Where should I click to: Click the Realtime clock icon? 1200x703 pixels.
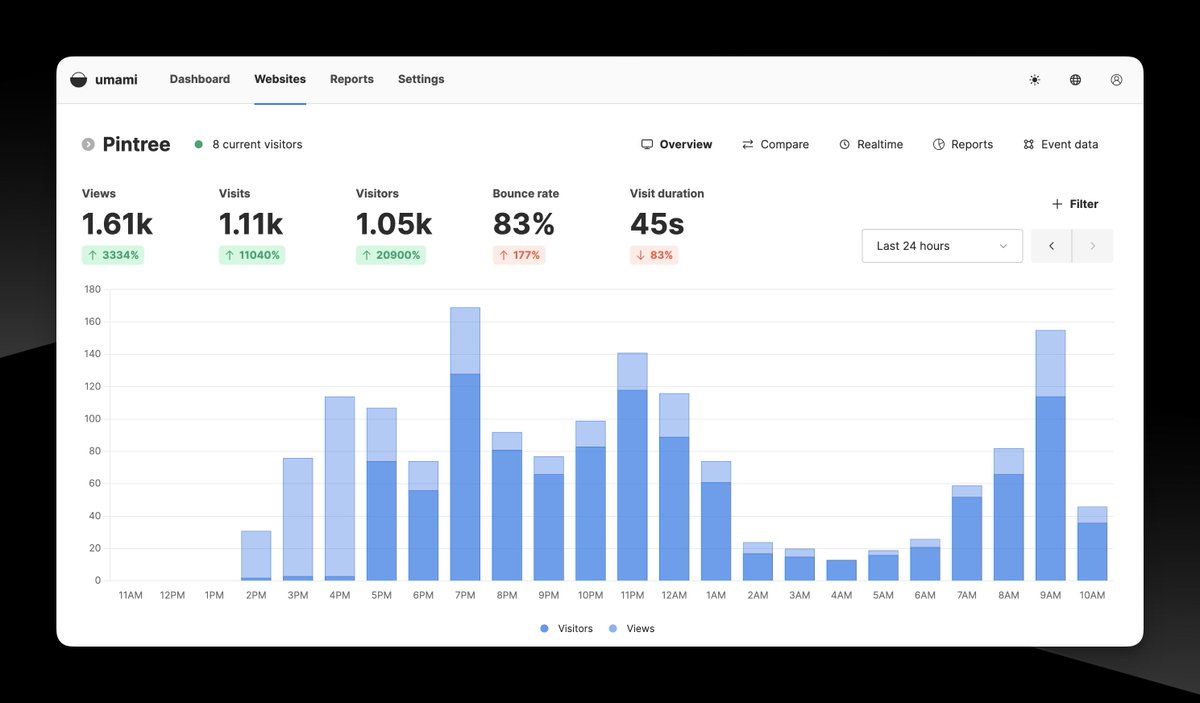[844, 145]
